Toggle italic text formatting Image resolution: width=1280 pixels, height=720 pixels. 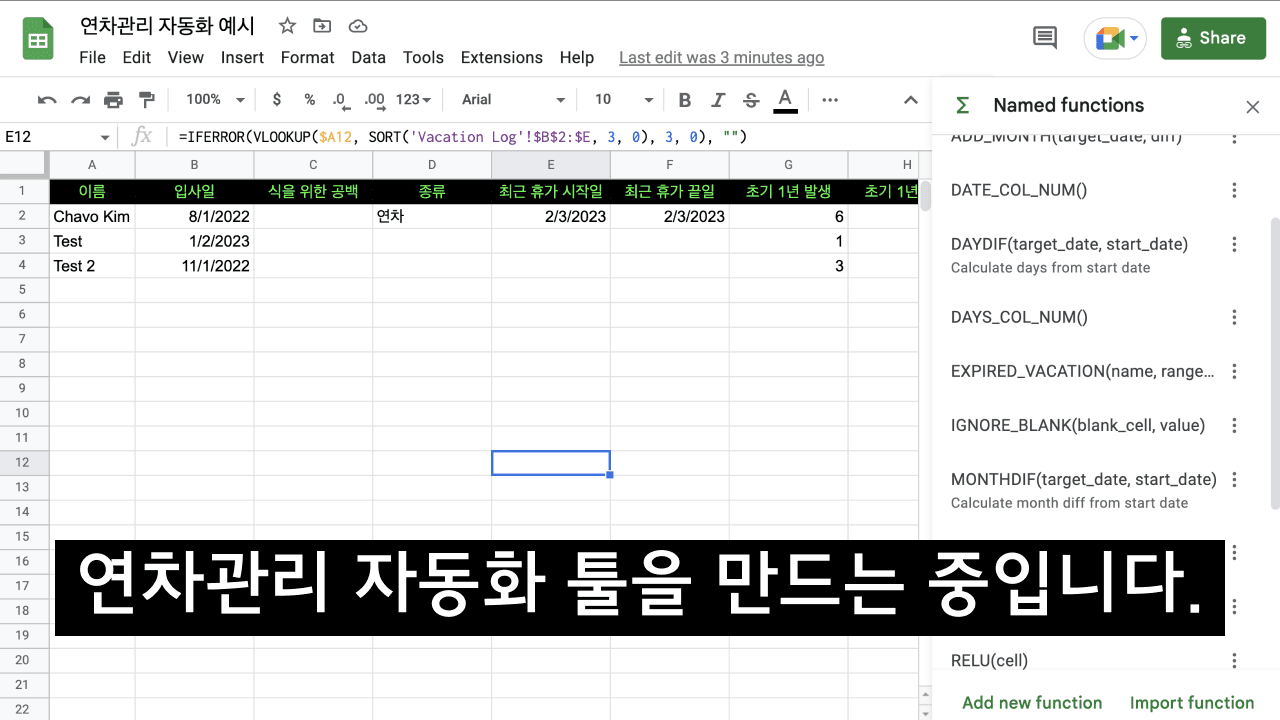(x=717, y=100)
